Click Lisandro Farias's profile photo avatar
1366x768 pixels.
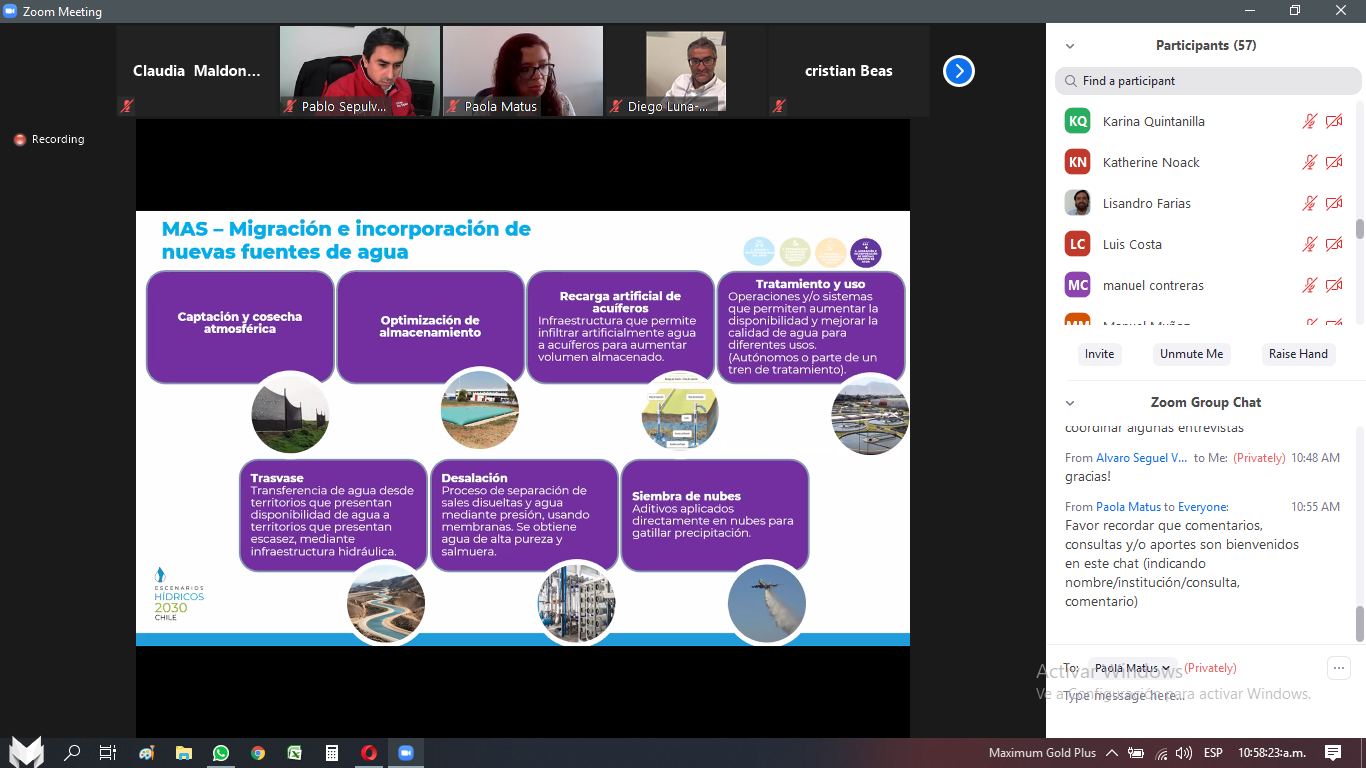(x=1077, y=203)
